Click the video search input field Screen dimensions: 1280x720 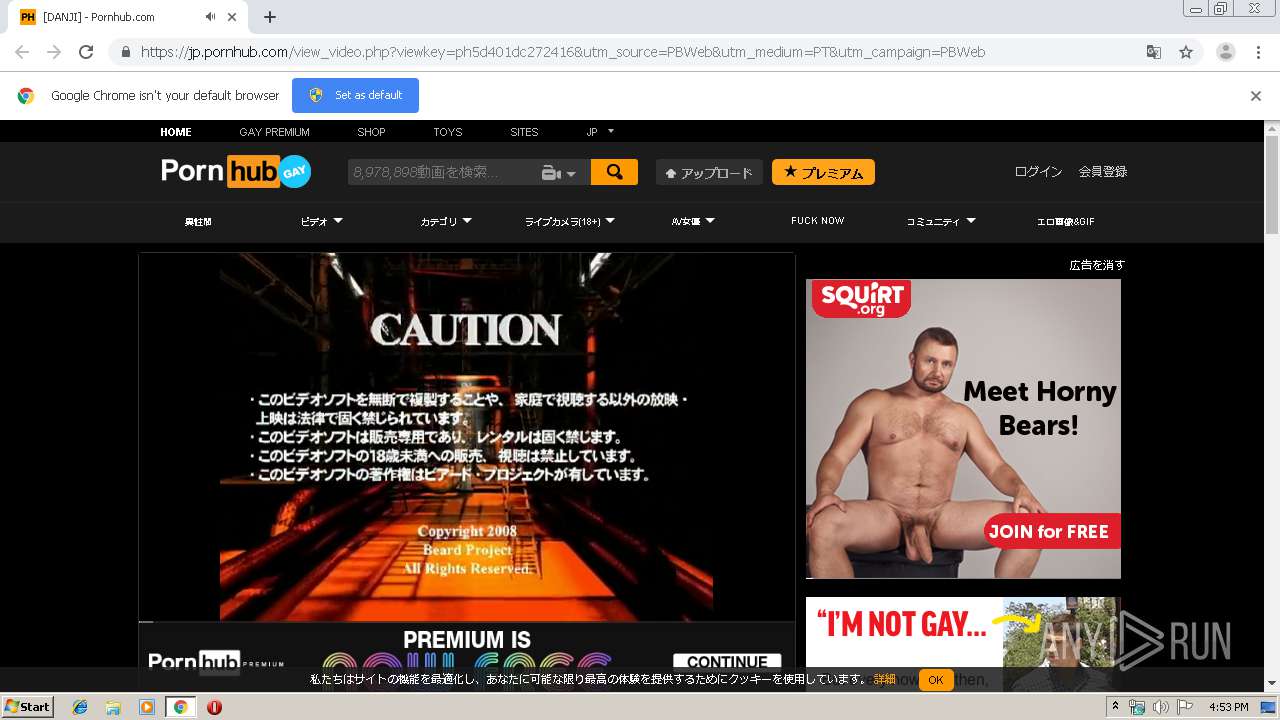pyautogui.click(x=440, y=172)
